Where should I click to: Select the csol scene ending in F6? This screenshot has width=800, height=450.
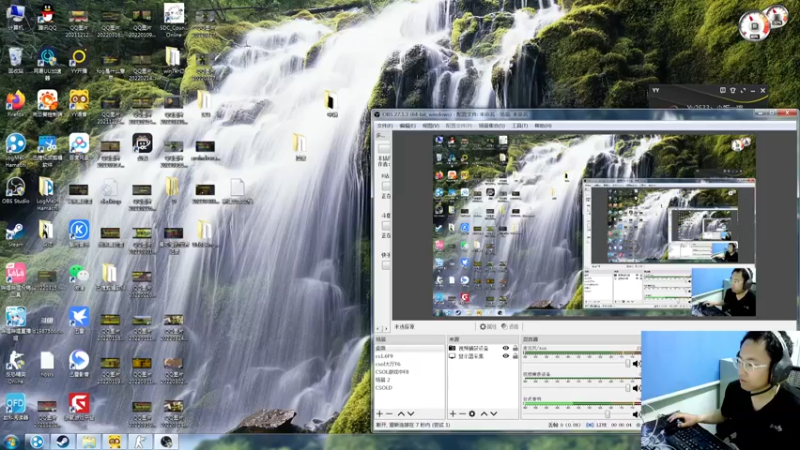(x=409, y=364)
